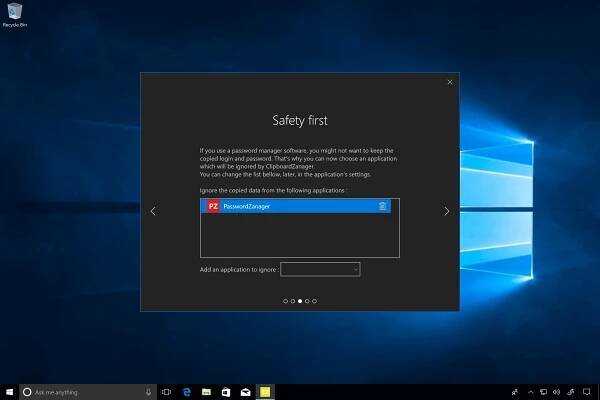Viewport: 600px width, 400px height.
Task: Open the Mail app in taskbar
Action: pos(245,392)
